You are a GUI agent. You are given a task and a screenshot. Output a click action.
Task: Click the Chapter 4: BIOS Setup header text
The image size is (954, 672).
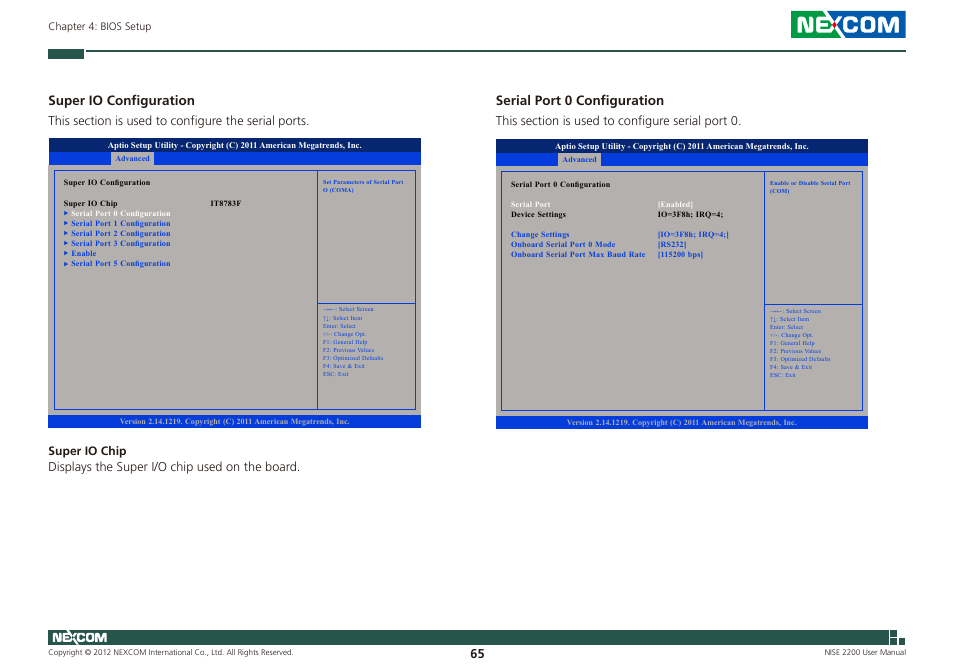(x=100, y=26)
